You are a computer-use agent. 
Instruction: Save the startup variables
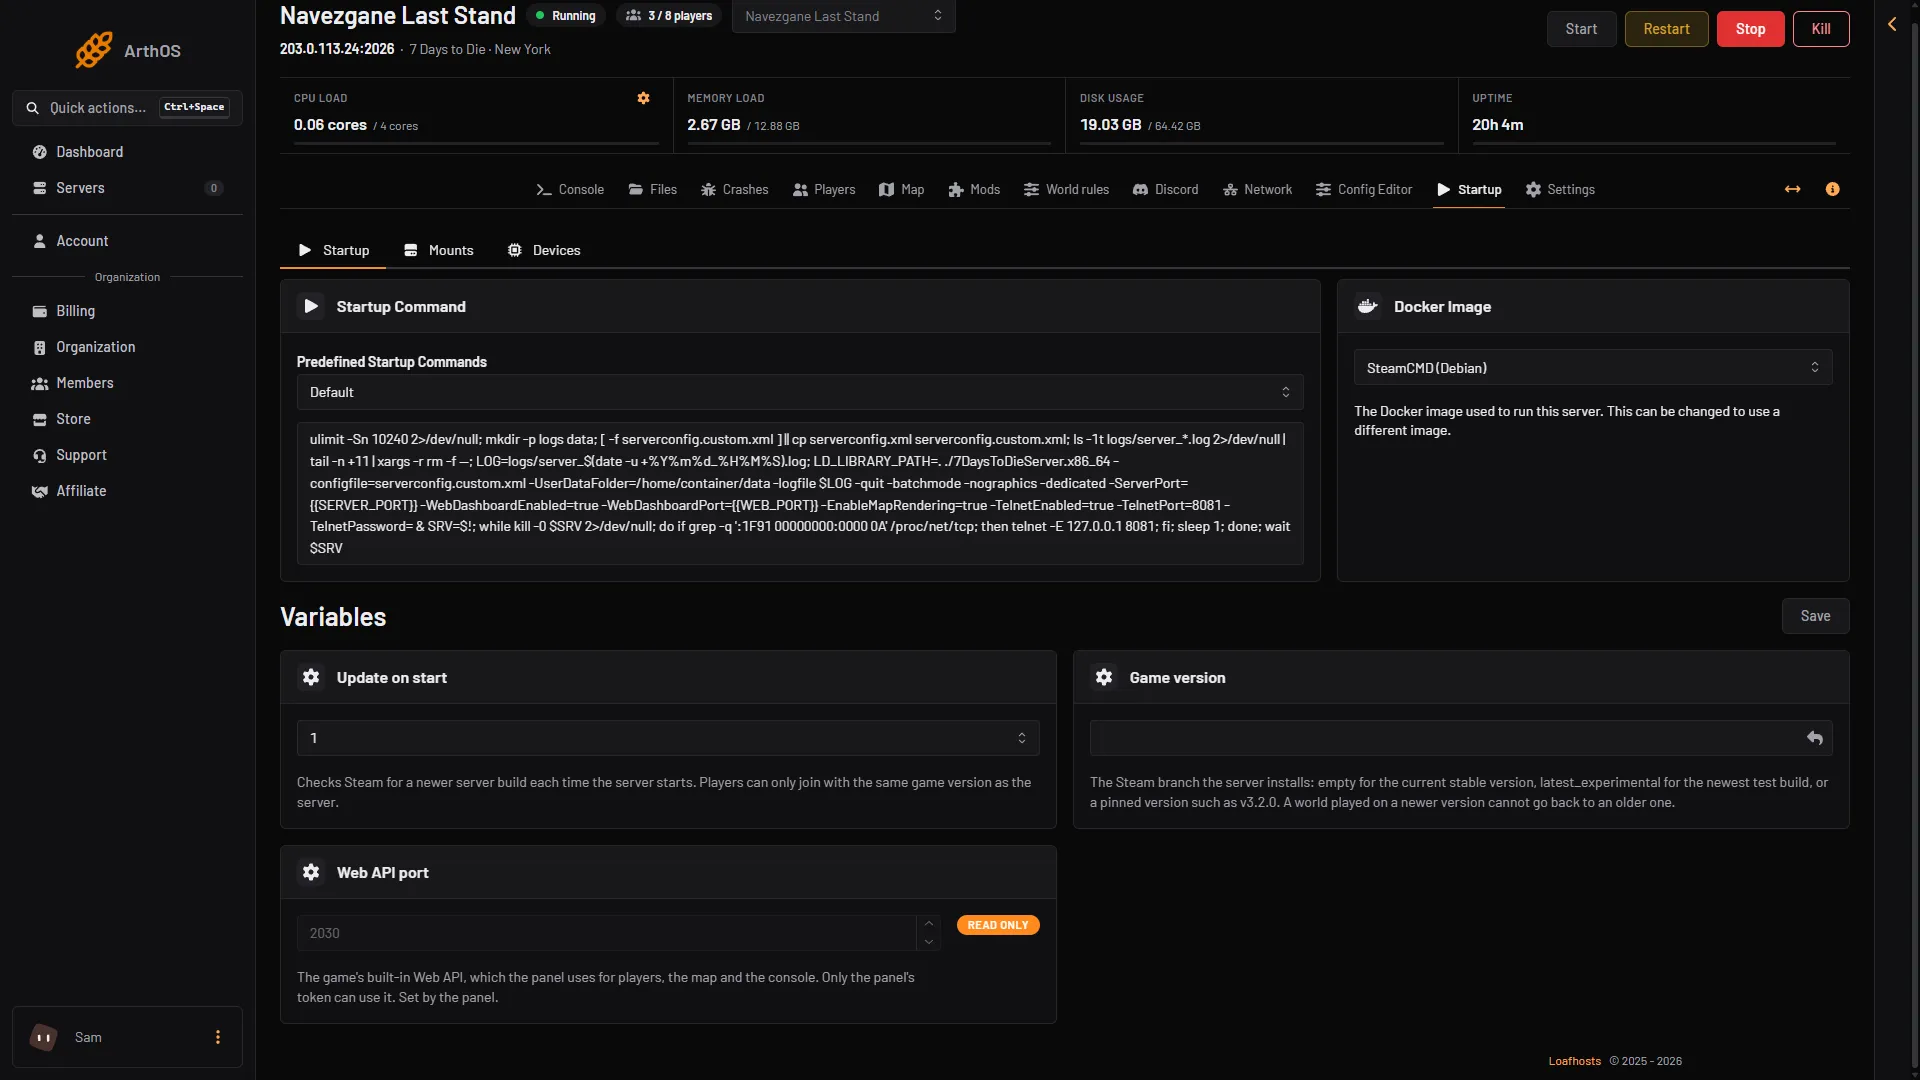1815,616
